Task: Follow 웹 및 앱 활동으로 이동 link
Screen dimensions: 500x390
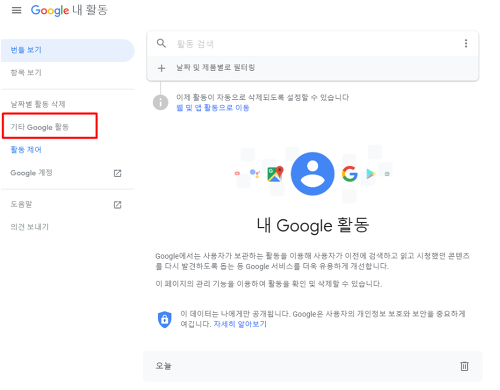Action: [x=213, y=108]
